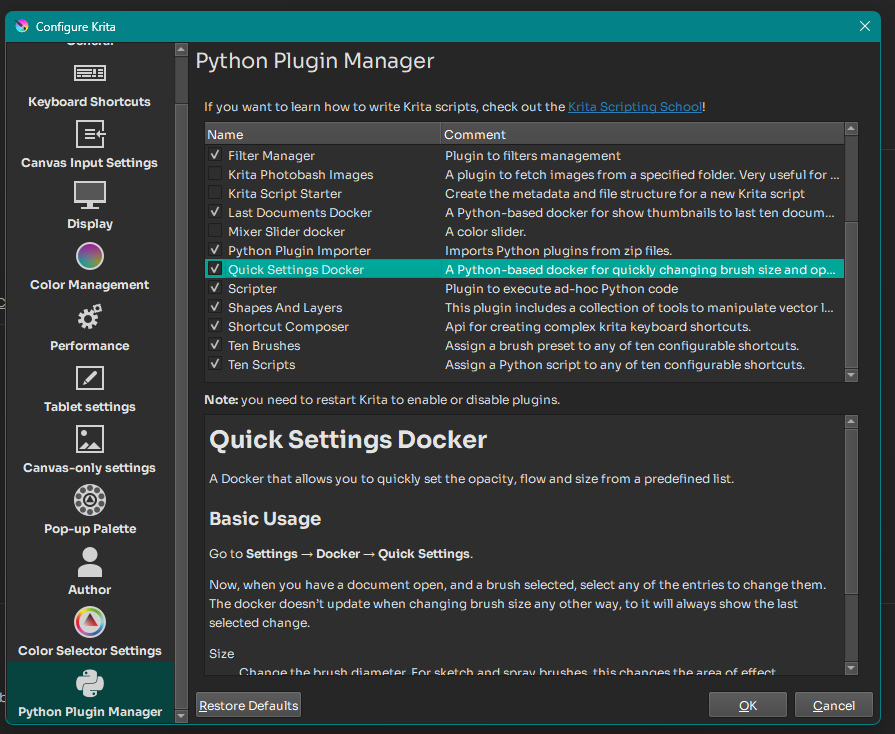The image size is (895, 734).
Task: Select the Shapes And Layers row name
Action: (285, 308)
